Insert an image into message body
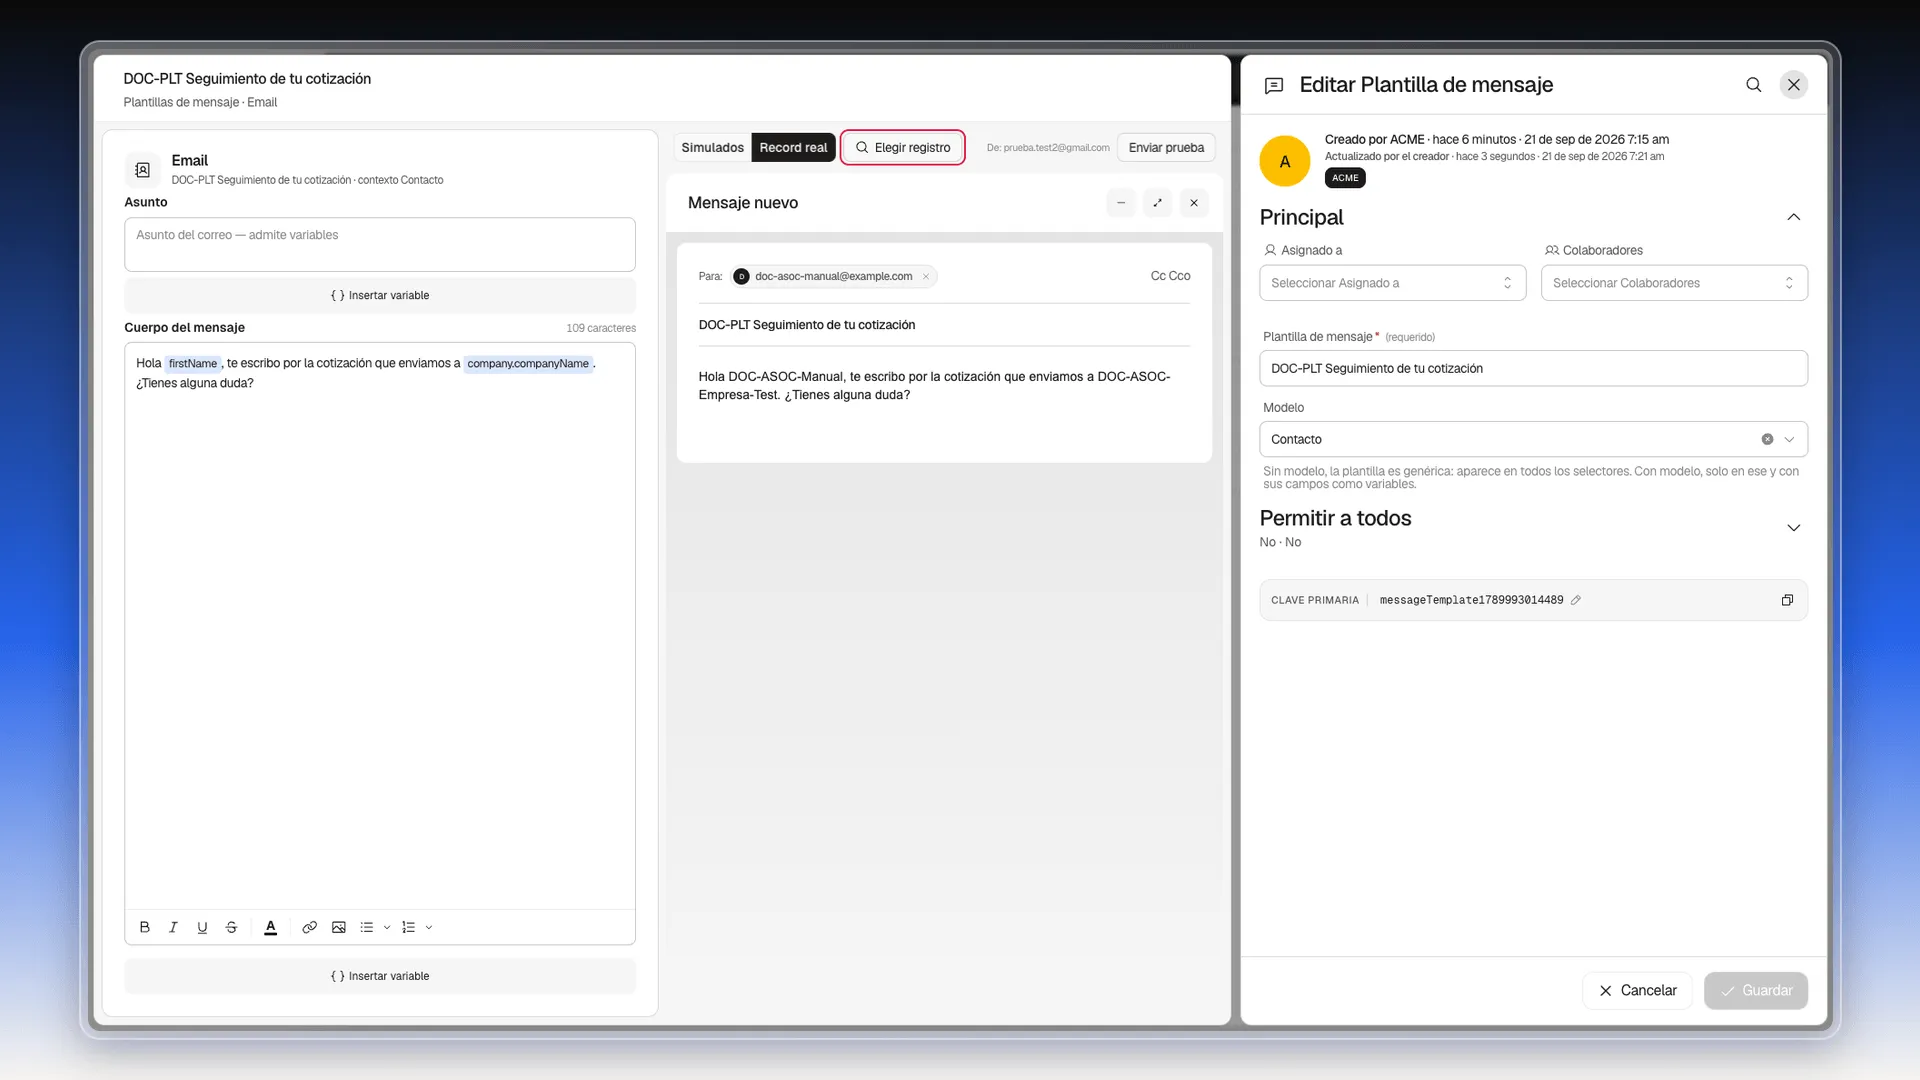The height and width of the screenshot is (1080, 1920). tap(339, 927)
